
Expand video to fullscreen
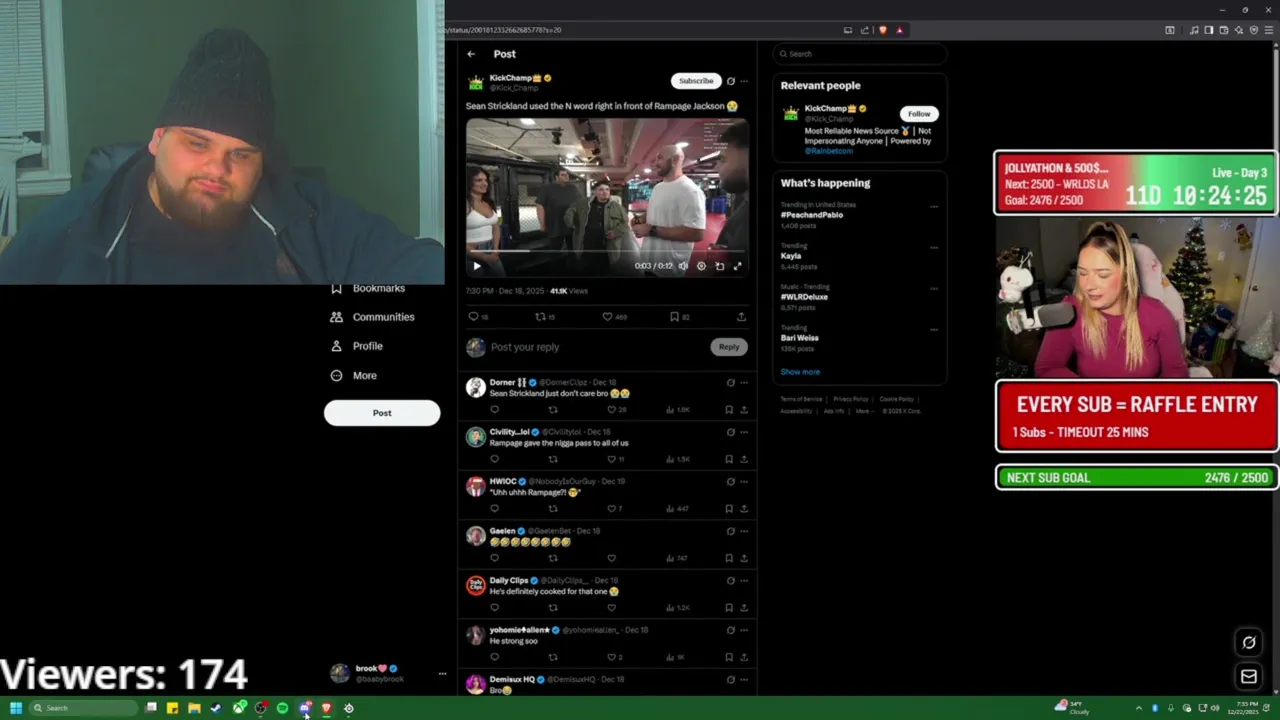738,266
